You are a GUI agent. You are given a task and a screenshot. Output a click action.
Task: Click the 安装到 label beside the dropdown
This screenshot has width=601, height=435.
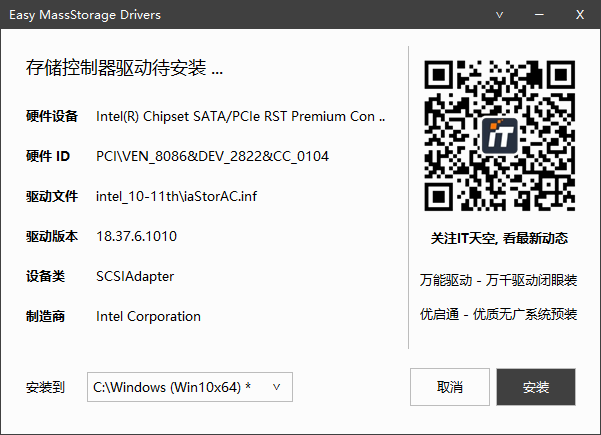pos(45,386)
